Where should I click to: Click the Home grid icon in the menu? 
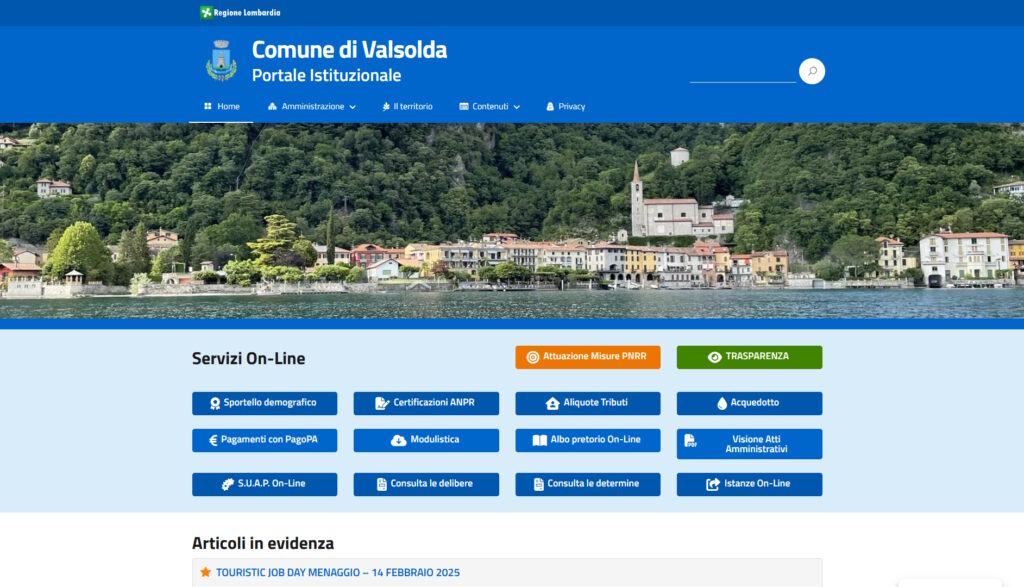click(x=208, y=106)
